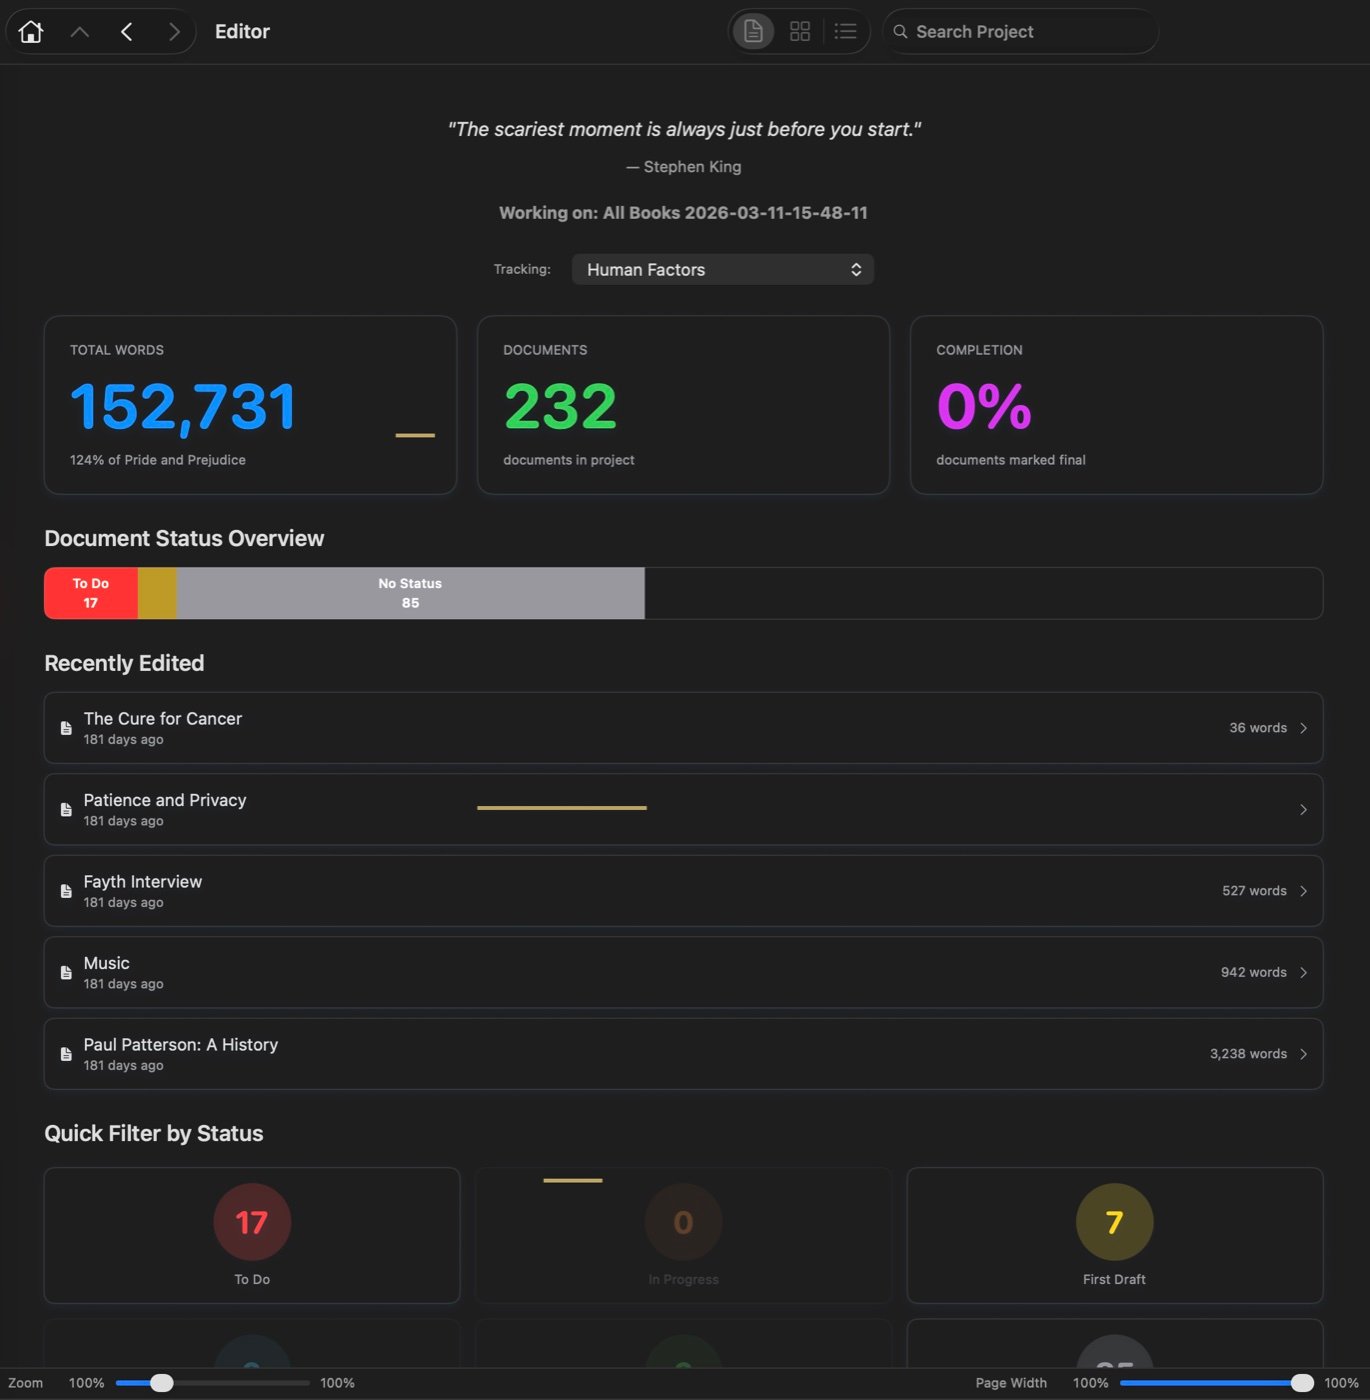Screen dimensions: 1370x1400
Task: Open The Cure for Cancer document
Action: tap(683, 727)
